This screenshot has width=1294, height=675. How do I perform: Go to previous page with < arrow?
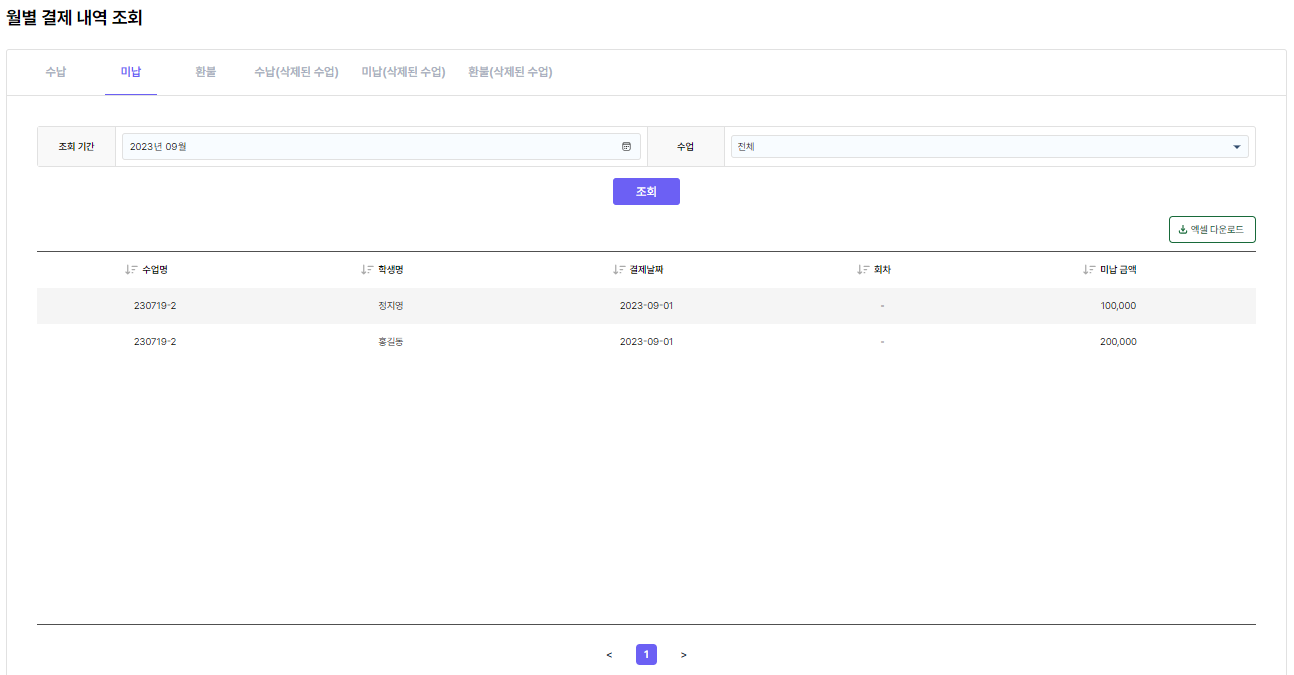pyautogui.click(x=609, y=655)
